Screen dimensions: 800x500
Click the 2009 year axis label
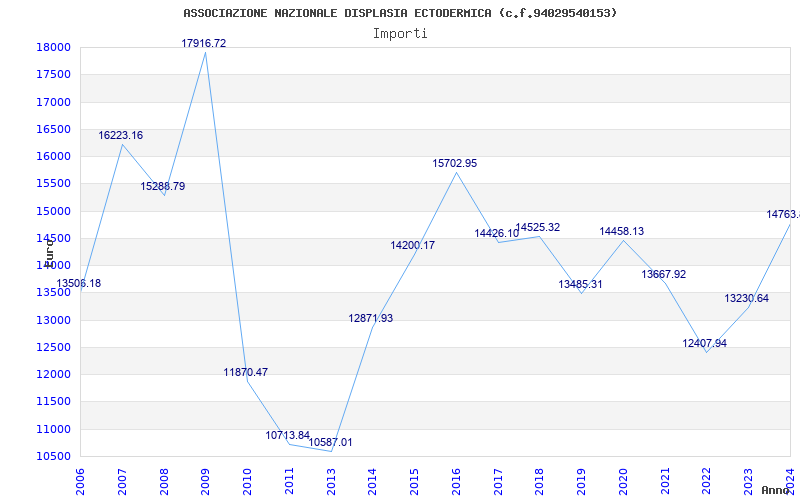pos(205,482)
